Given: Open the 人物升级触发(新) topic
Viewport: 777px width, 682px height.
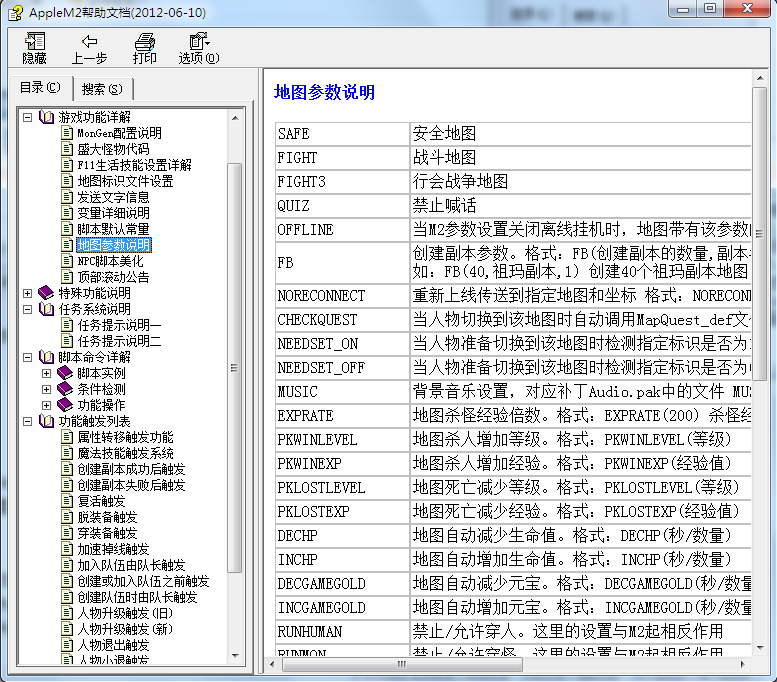Looking at the screenshot, I should click(x=125, y=629).
